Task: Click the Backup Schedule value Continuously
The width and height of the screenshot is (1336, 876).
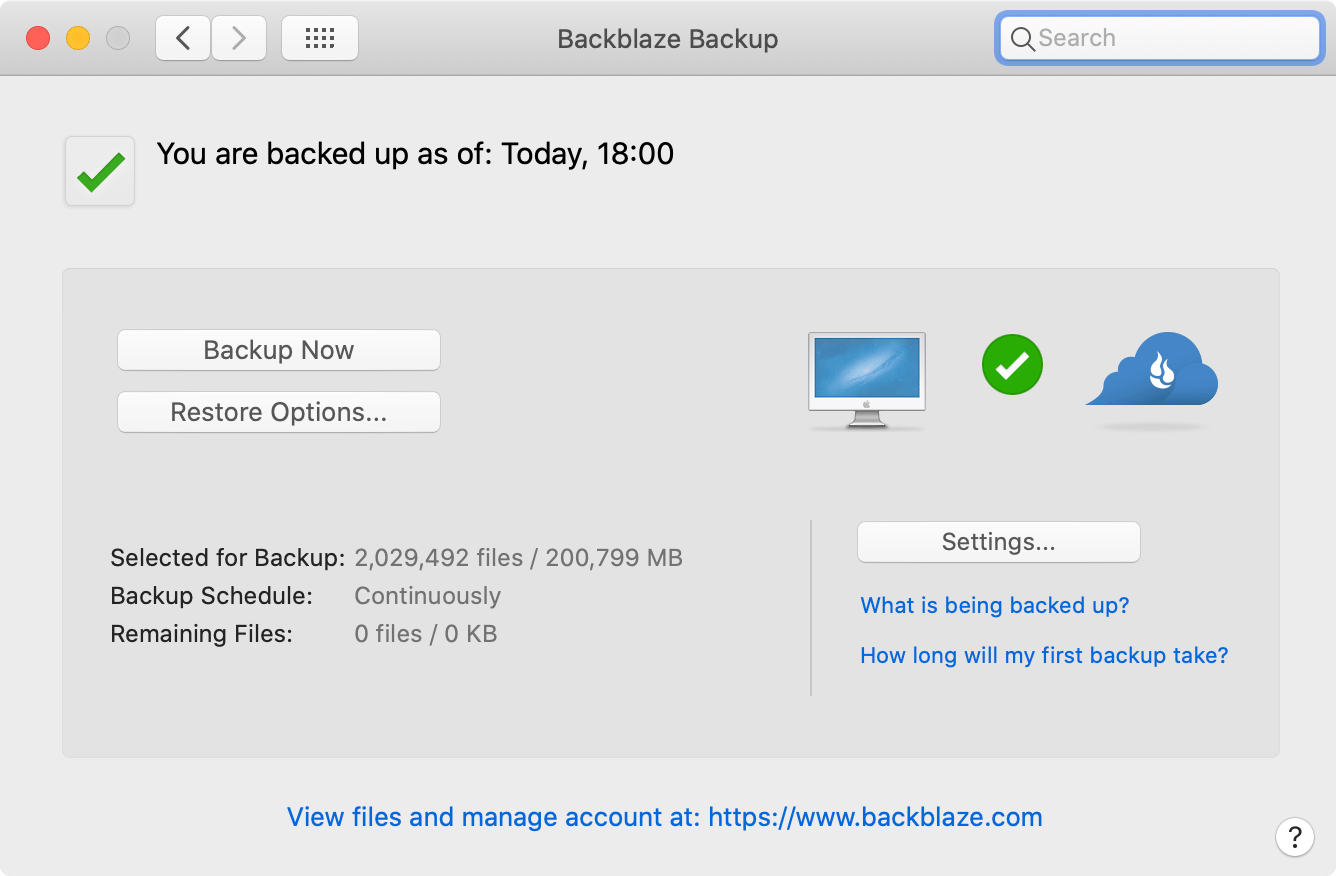Action: pyautogui.click(x=427, y=595)
